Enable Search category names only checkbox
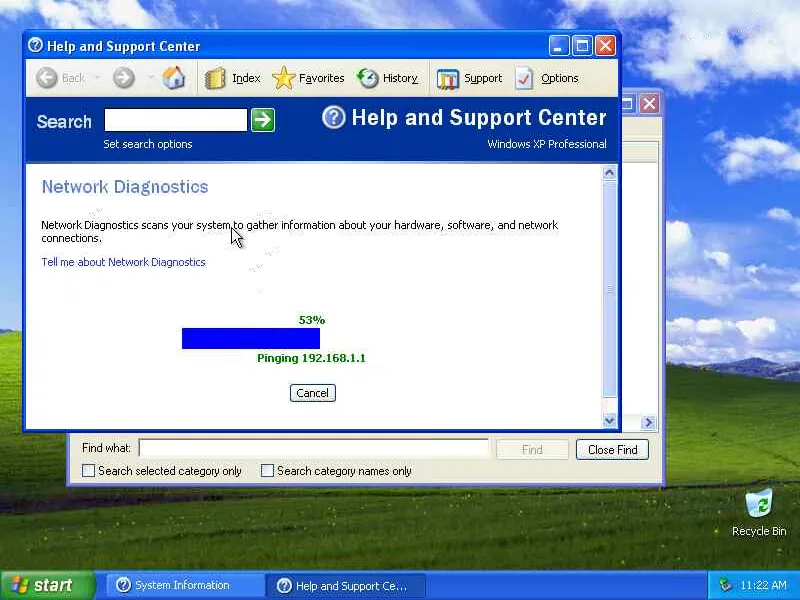This screenshot has width=800, height=600. click(267, 470)
